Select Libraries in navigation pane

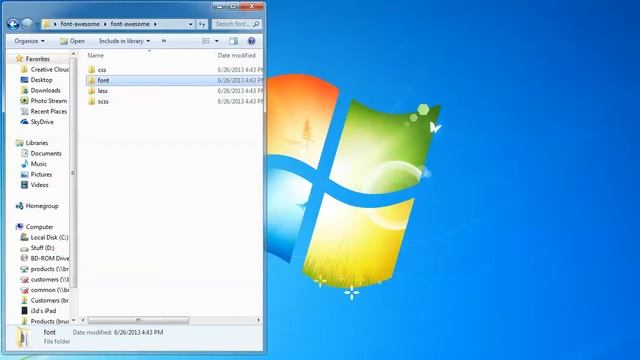(x=36, y=143)
